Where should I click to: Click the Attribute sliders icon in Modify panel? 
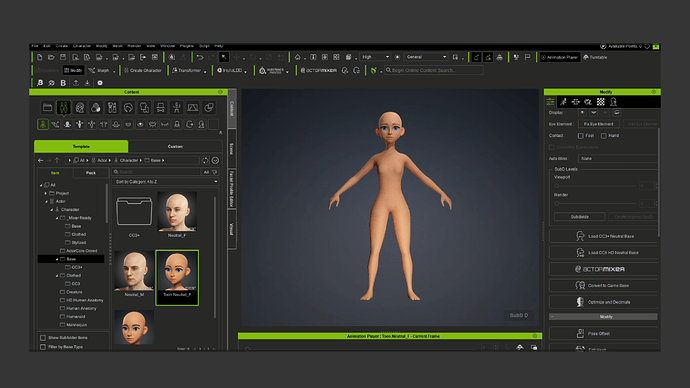pos(551,102)
